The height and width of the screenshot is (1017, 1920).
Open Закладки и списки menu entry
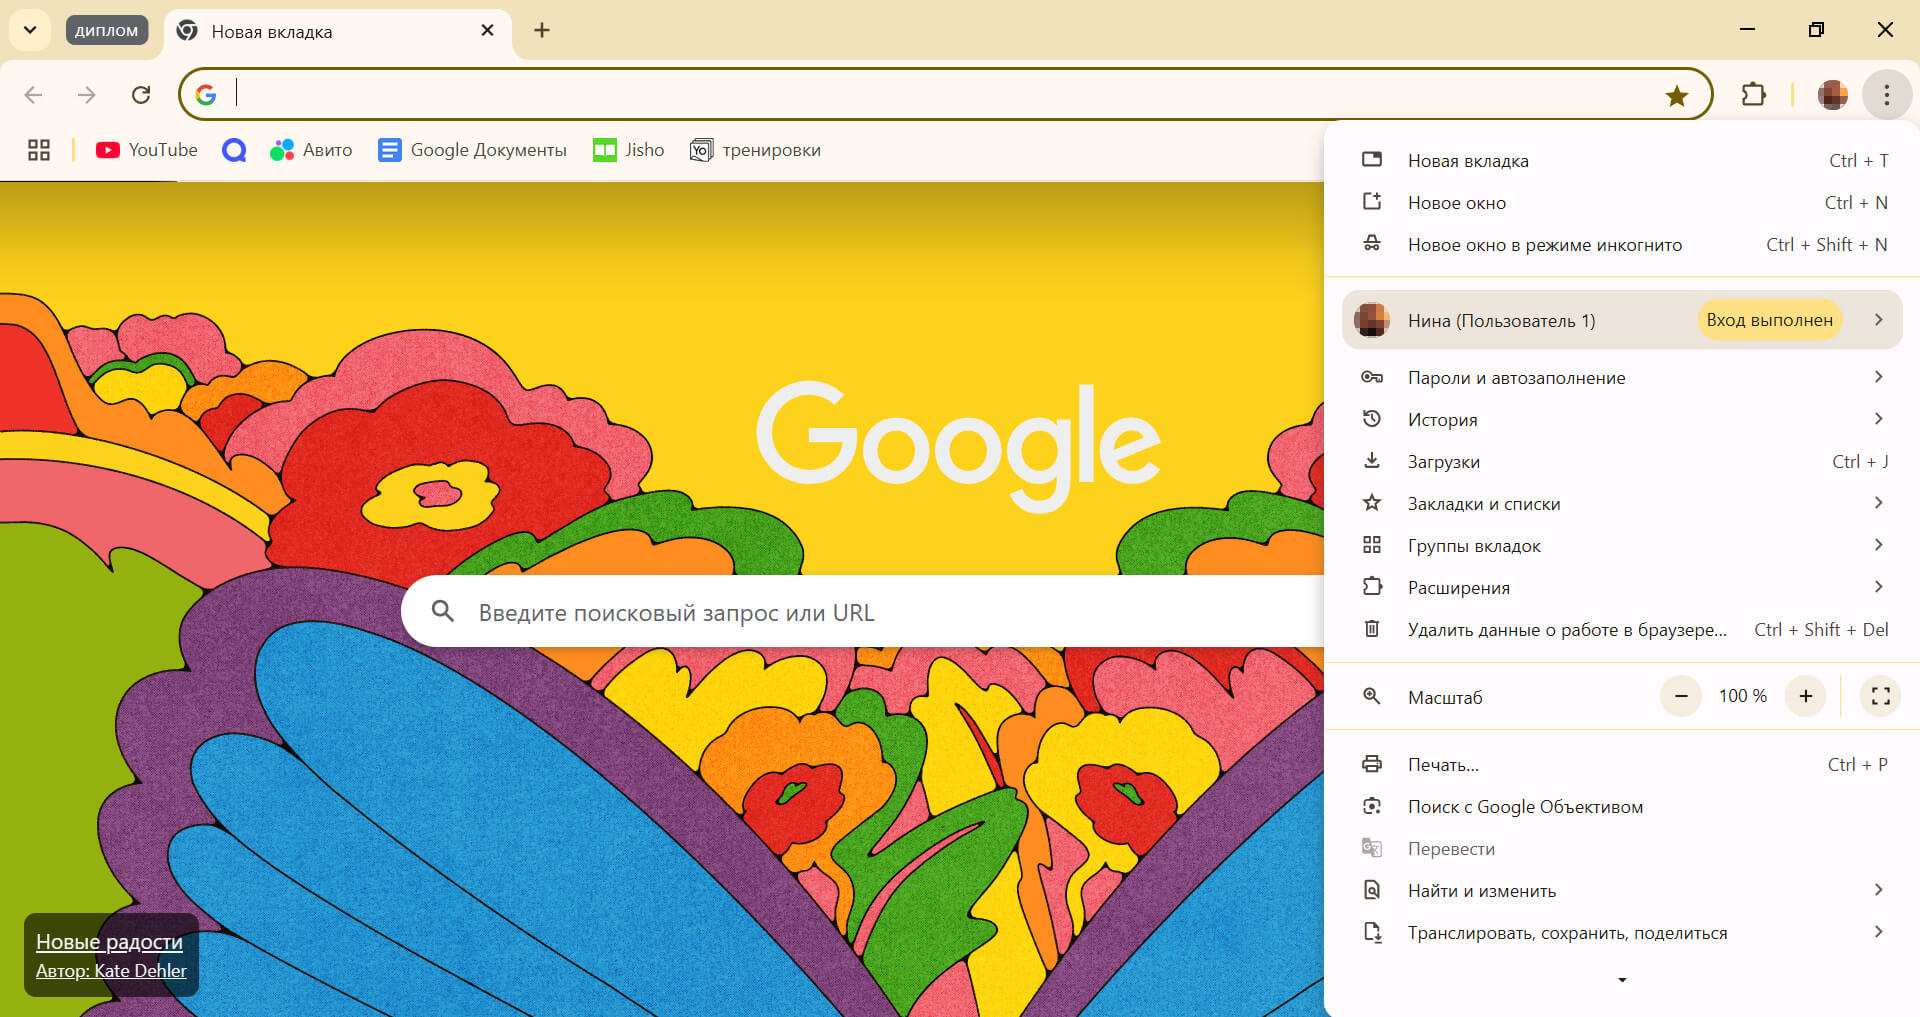pyautogui.click(x=1622, y=503)
